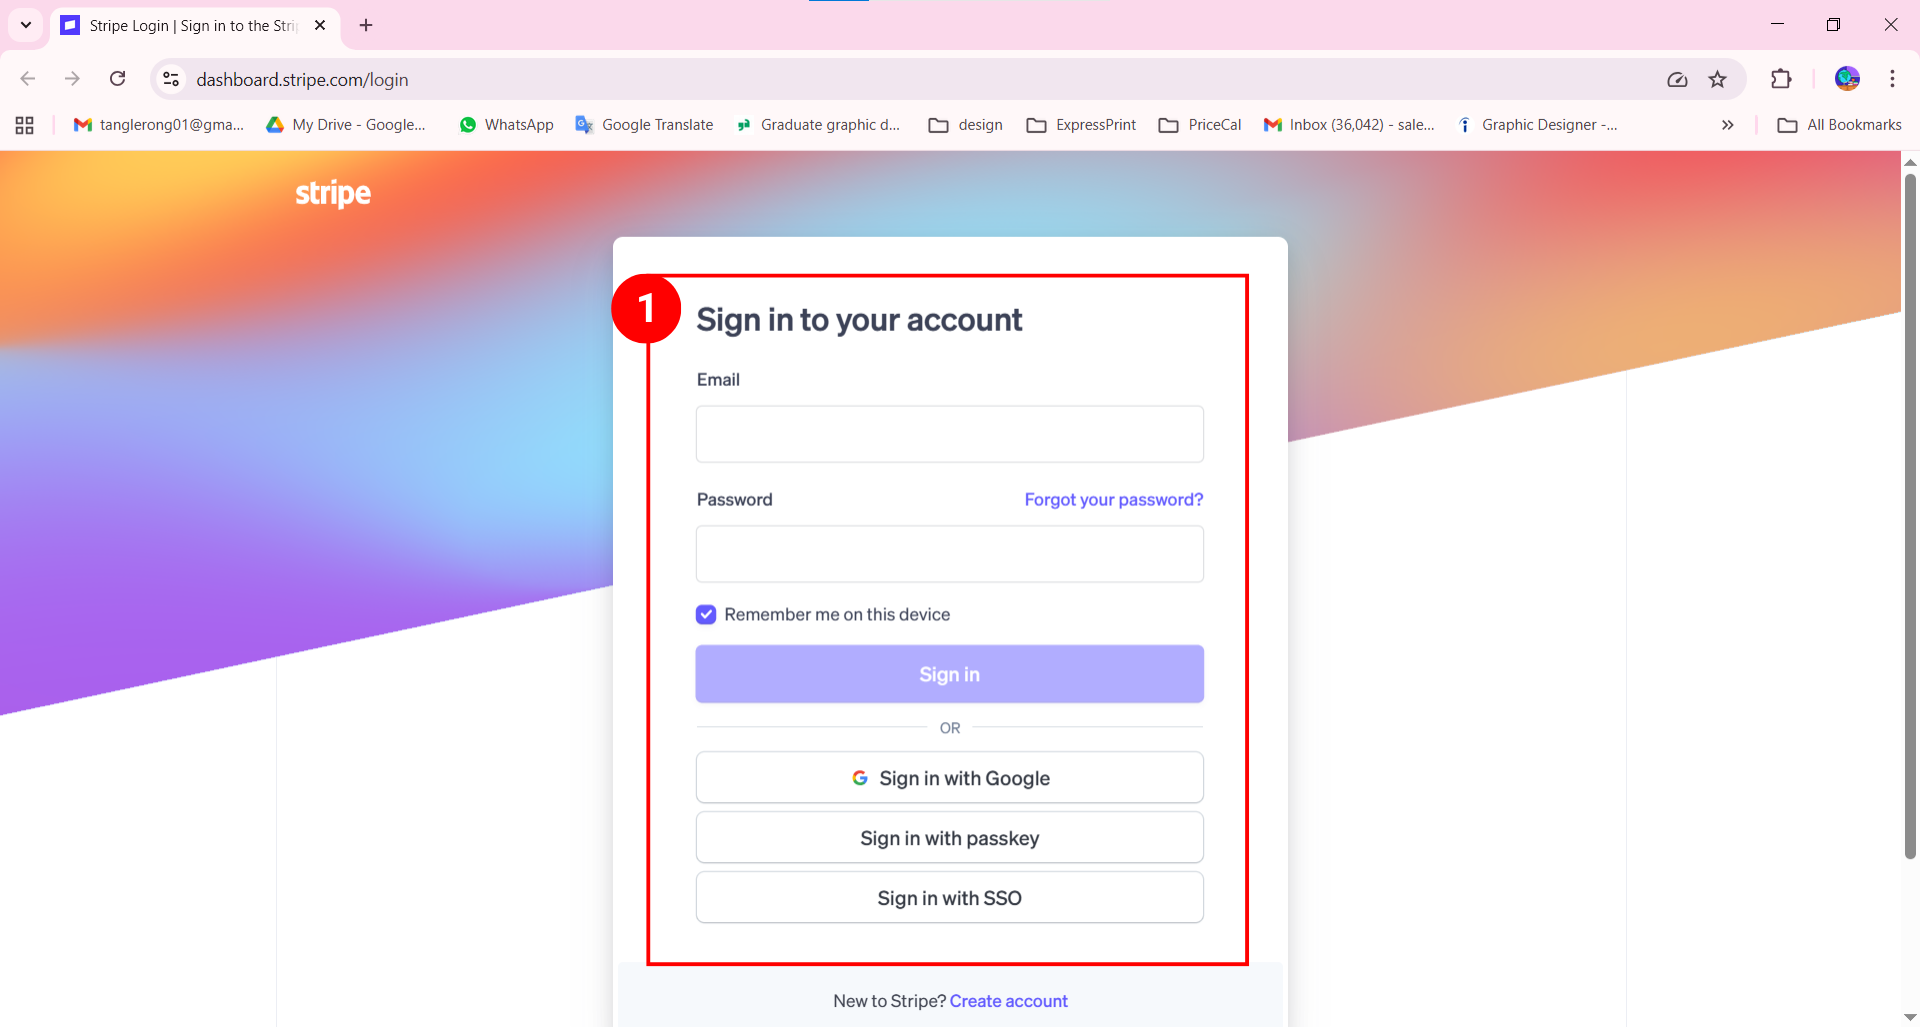This screenshot has height=1028, width=1920.
Task: Open the WhatsApp bookmark
Action: 506,125
